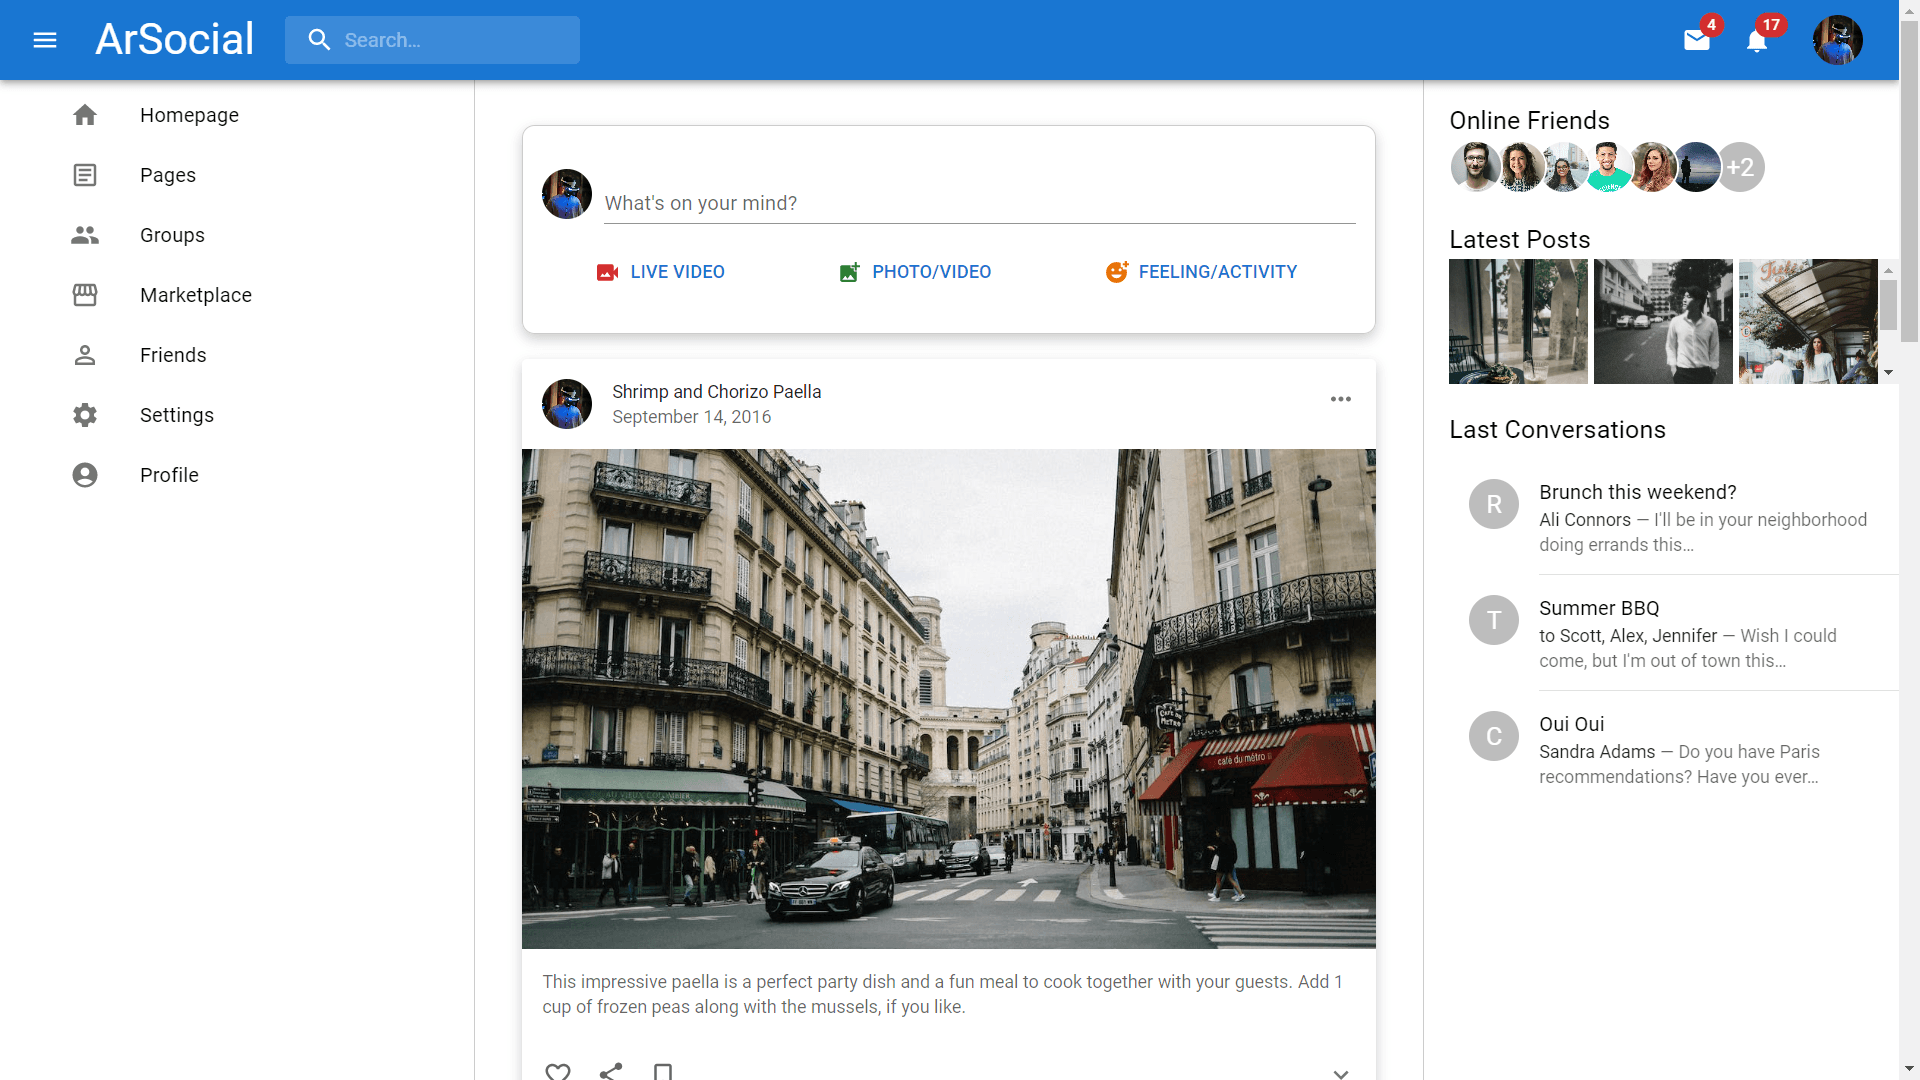Toggle the save/bookmark icon on post
This screenshot has height=1080, width=1920.
pos(663,1069)
